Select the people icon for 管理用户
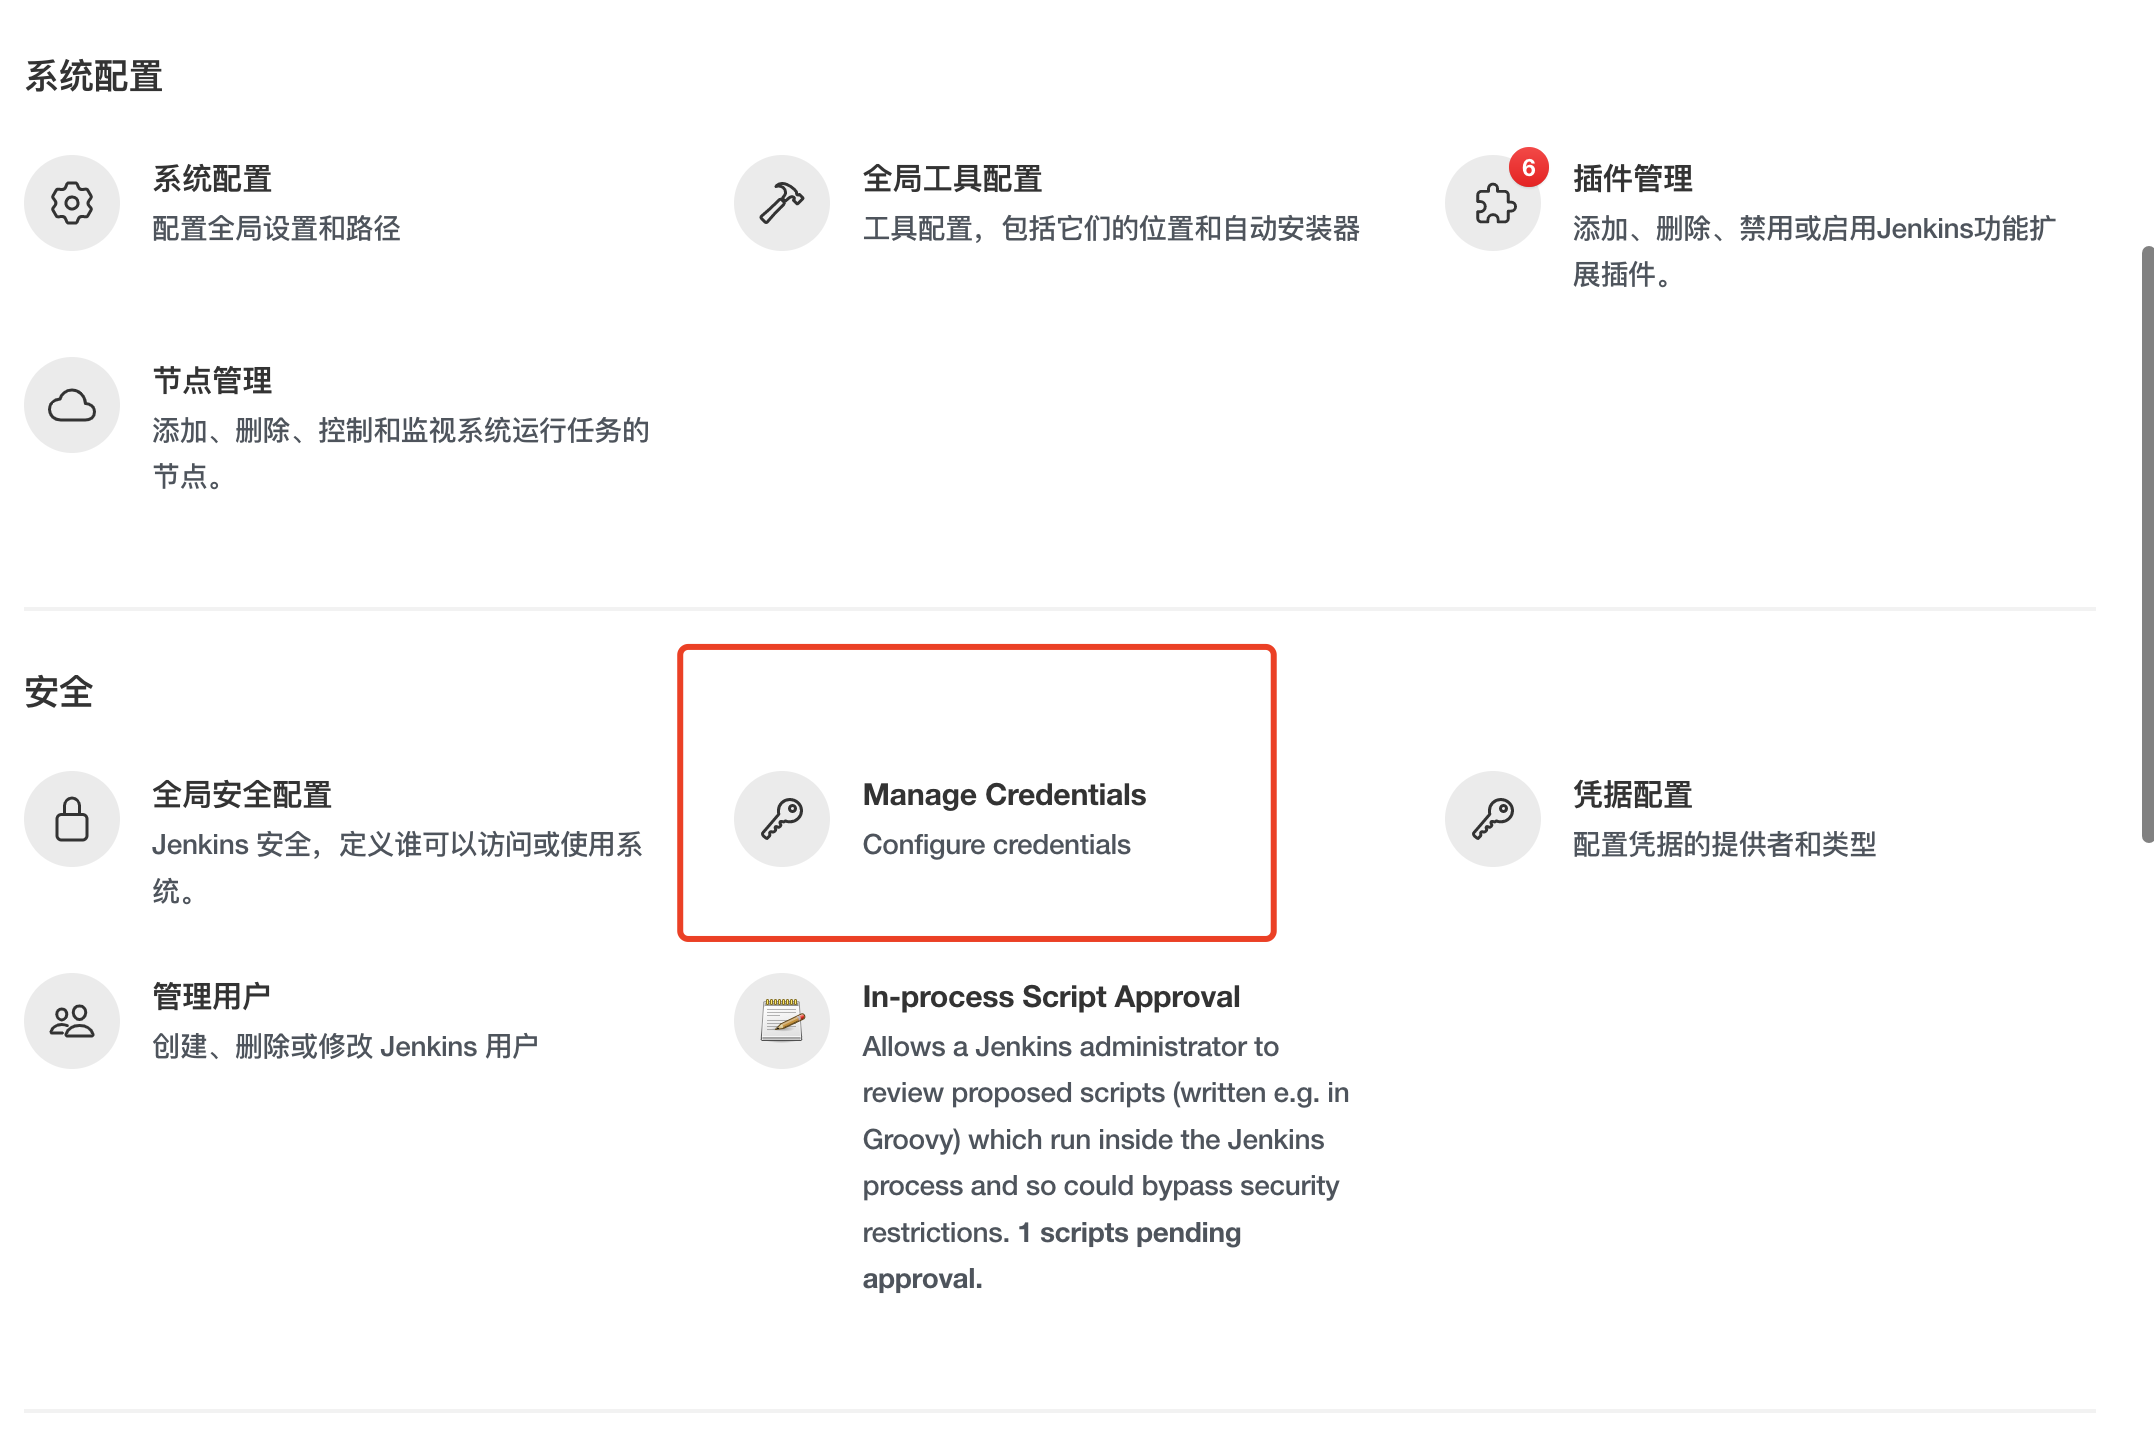Screen dimensions: 2154x1440 click(x=72, y=1021)
